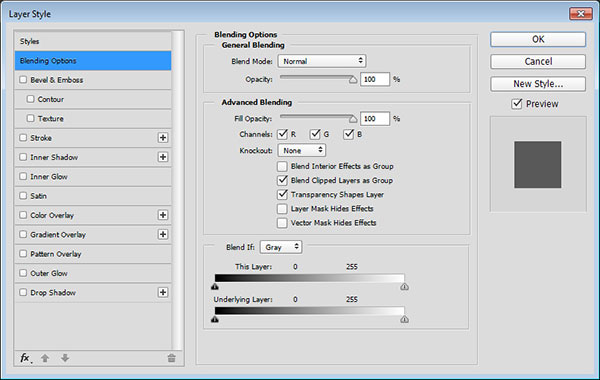Check Vector Mask Hides Effects
The height and width of the screenshot is (380, 600).
point(282,223)
